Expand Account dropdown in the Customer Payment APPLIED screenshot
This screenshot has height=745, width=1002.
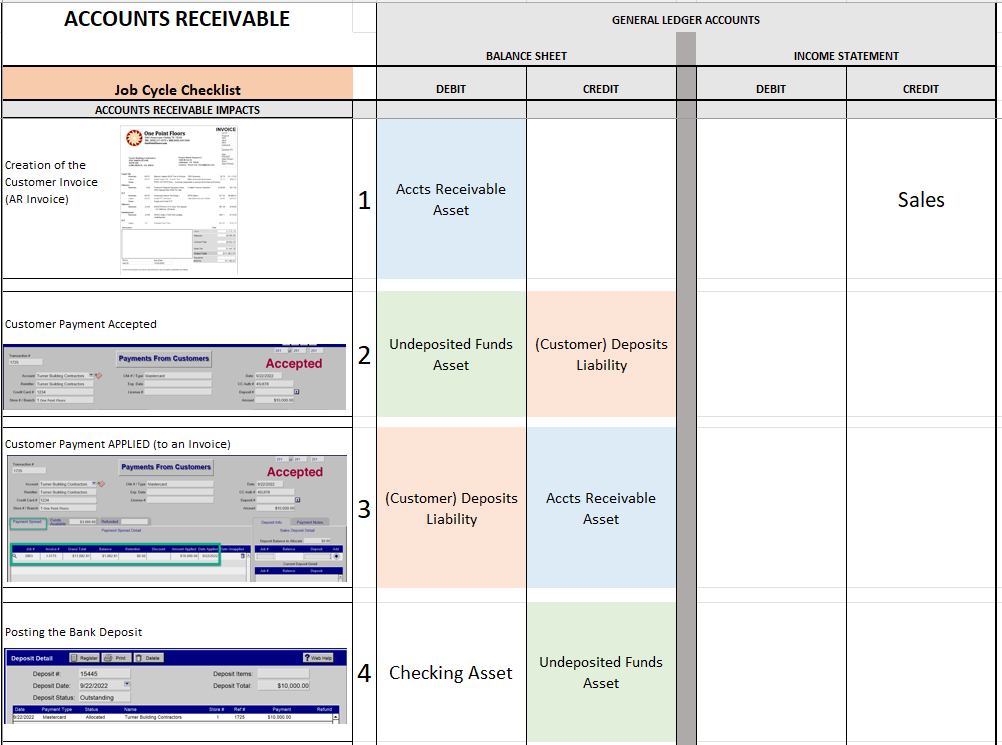[94, 484]
